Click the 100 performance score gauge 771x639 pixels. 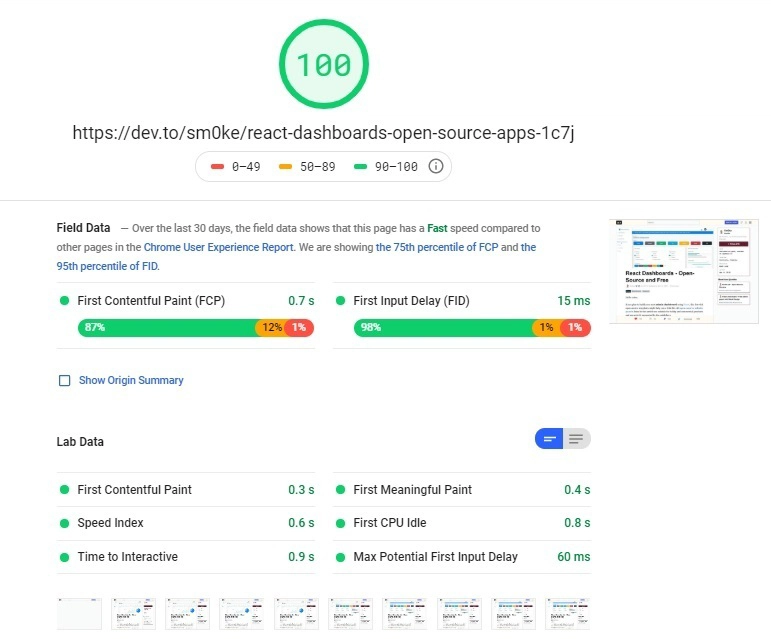coord(324,64)
